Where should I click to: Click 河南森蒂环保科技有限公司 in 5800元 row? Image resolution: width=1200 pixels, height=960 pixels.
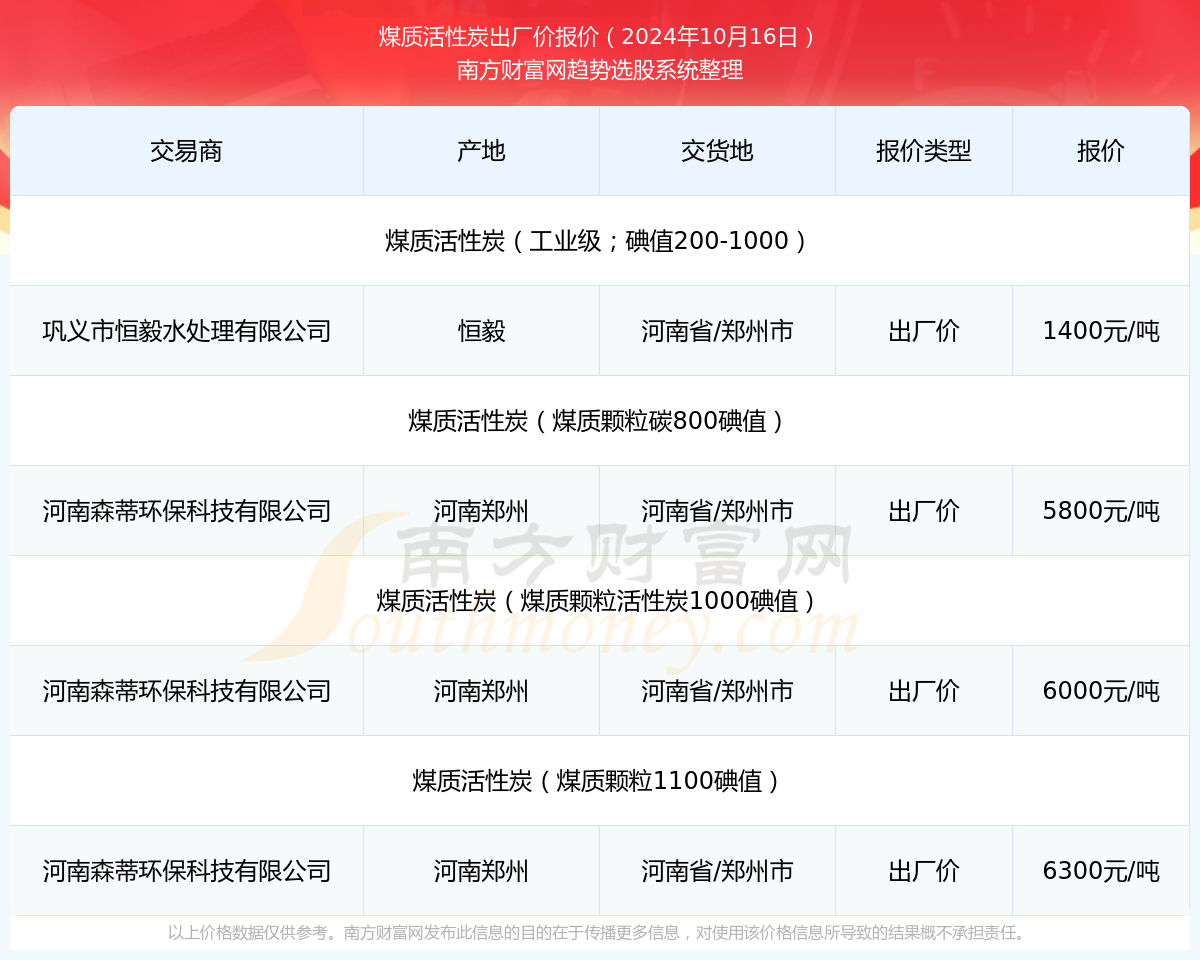point(186,511)
